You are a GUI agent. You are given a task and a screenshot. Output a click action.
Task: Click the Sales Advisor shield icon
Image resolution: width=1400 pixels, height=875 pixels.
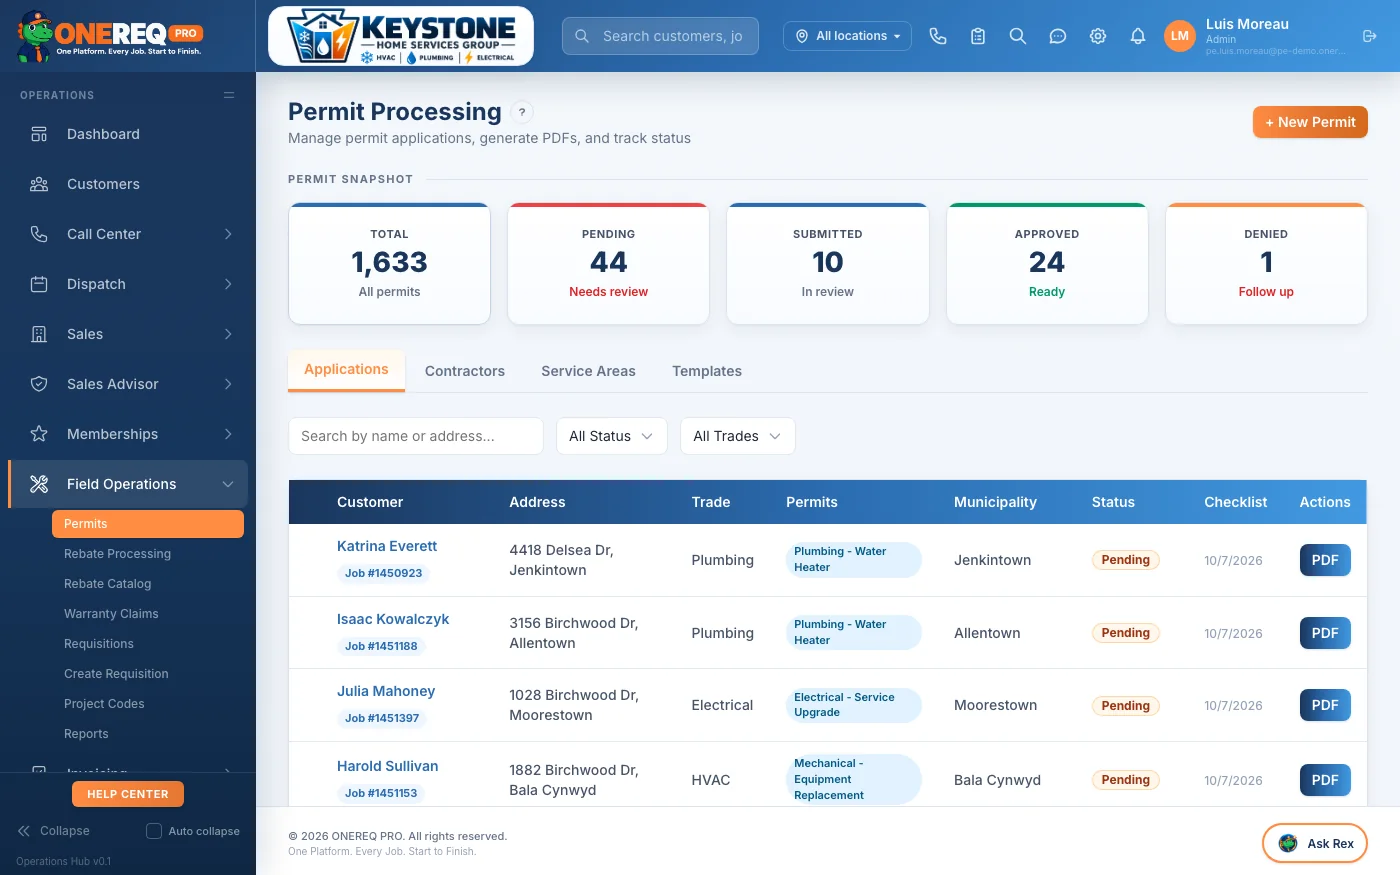39,384
